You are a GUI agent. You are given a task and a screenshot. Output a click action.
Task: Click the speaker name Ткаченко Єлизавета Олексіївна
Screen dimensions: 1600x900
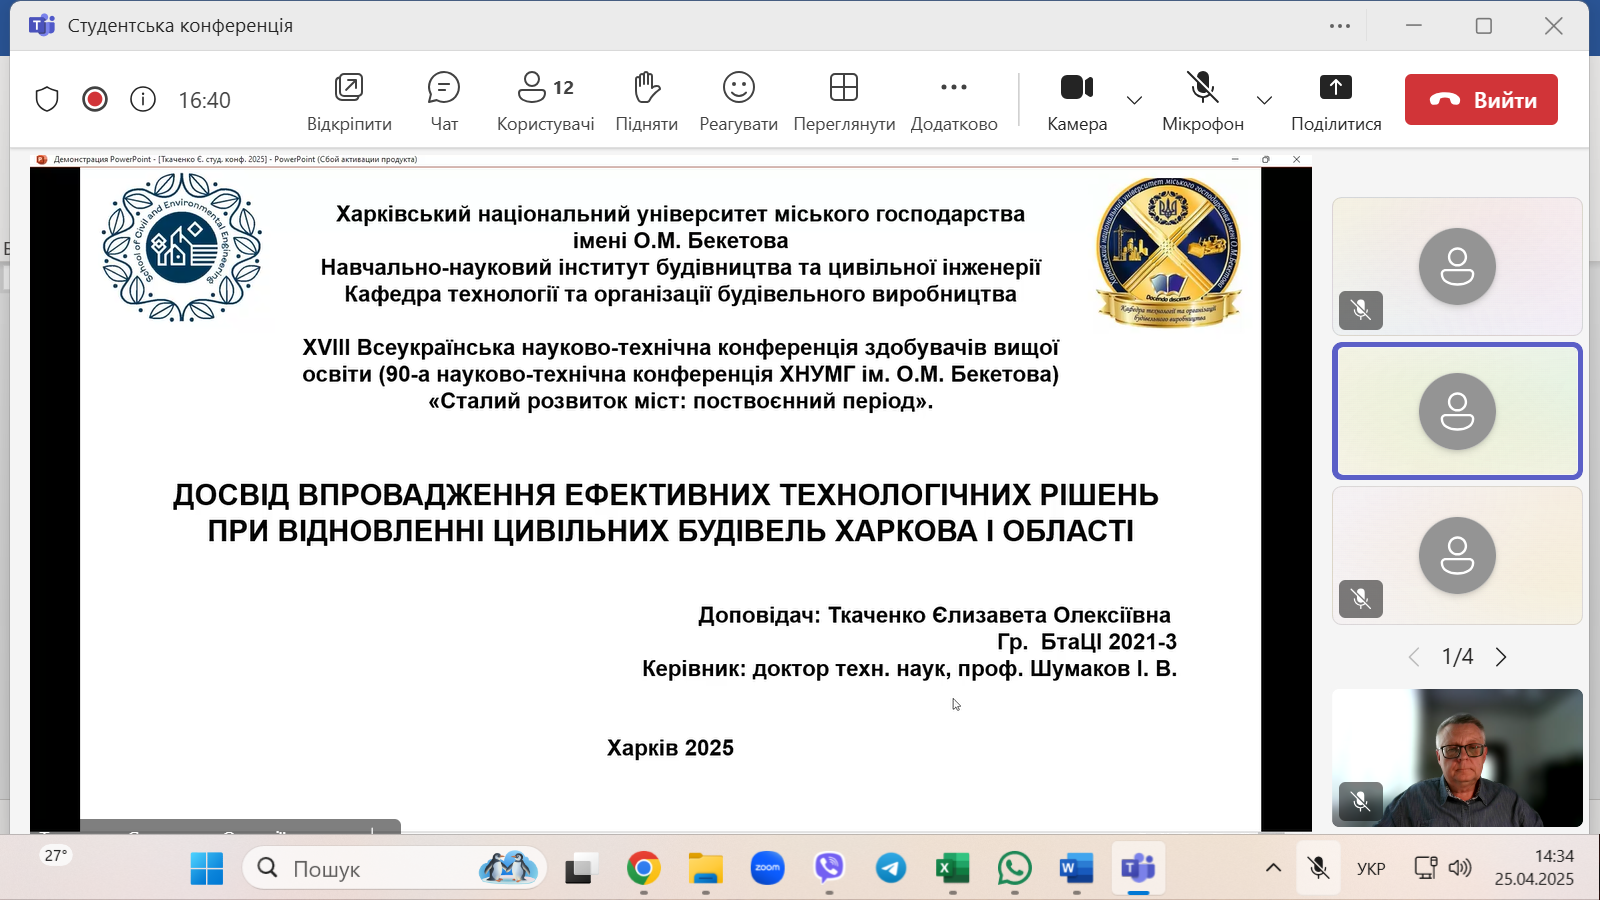click(999, 615)
